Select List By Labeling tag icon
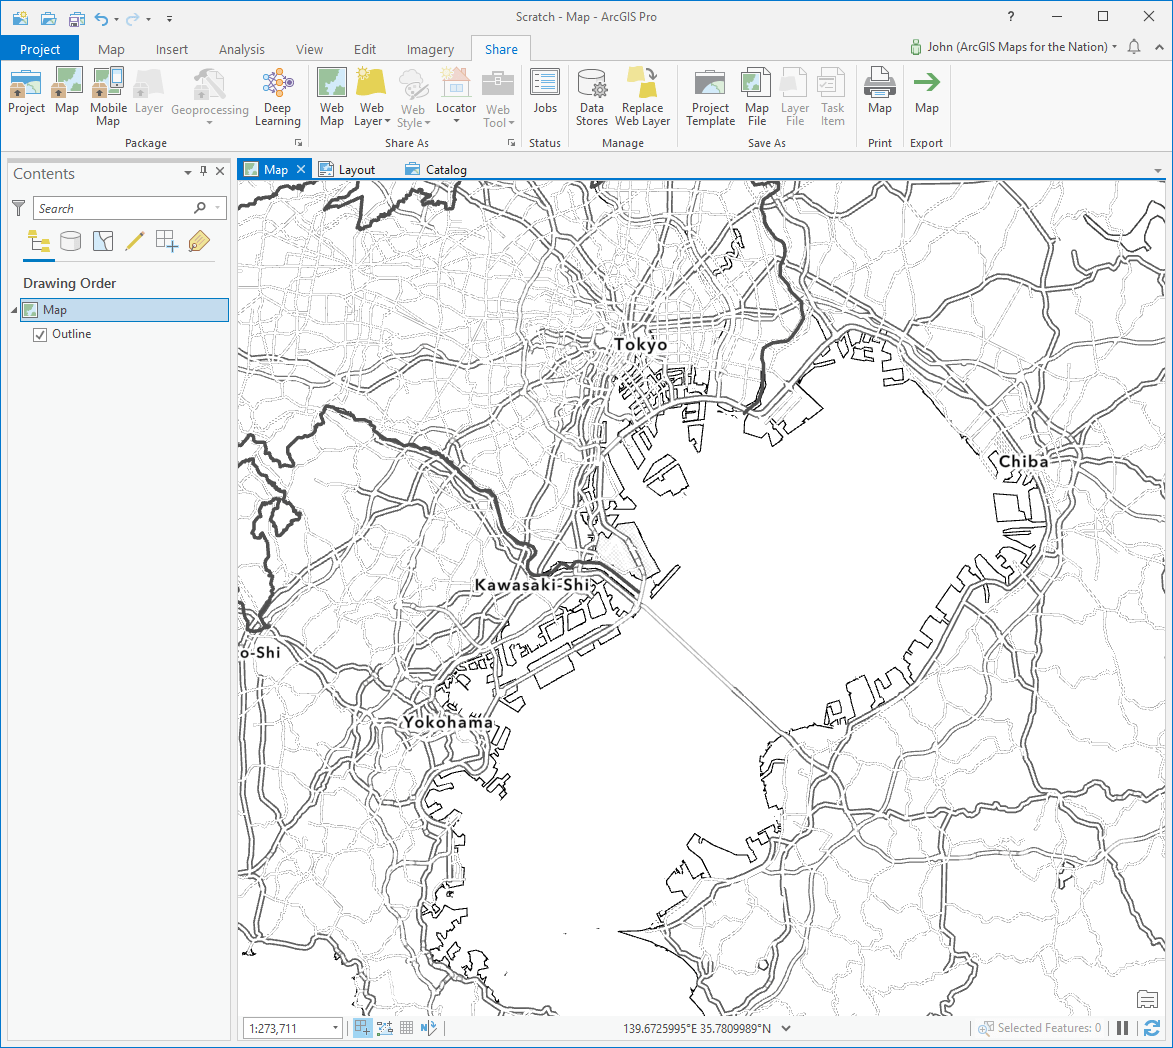The height and width of the screenshot is (1048, 1173). point(199,241)
